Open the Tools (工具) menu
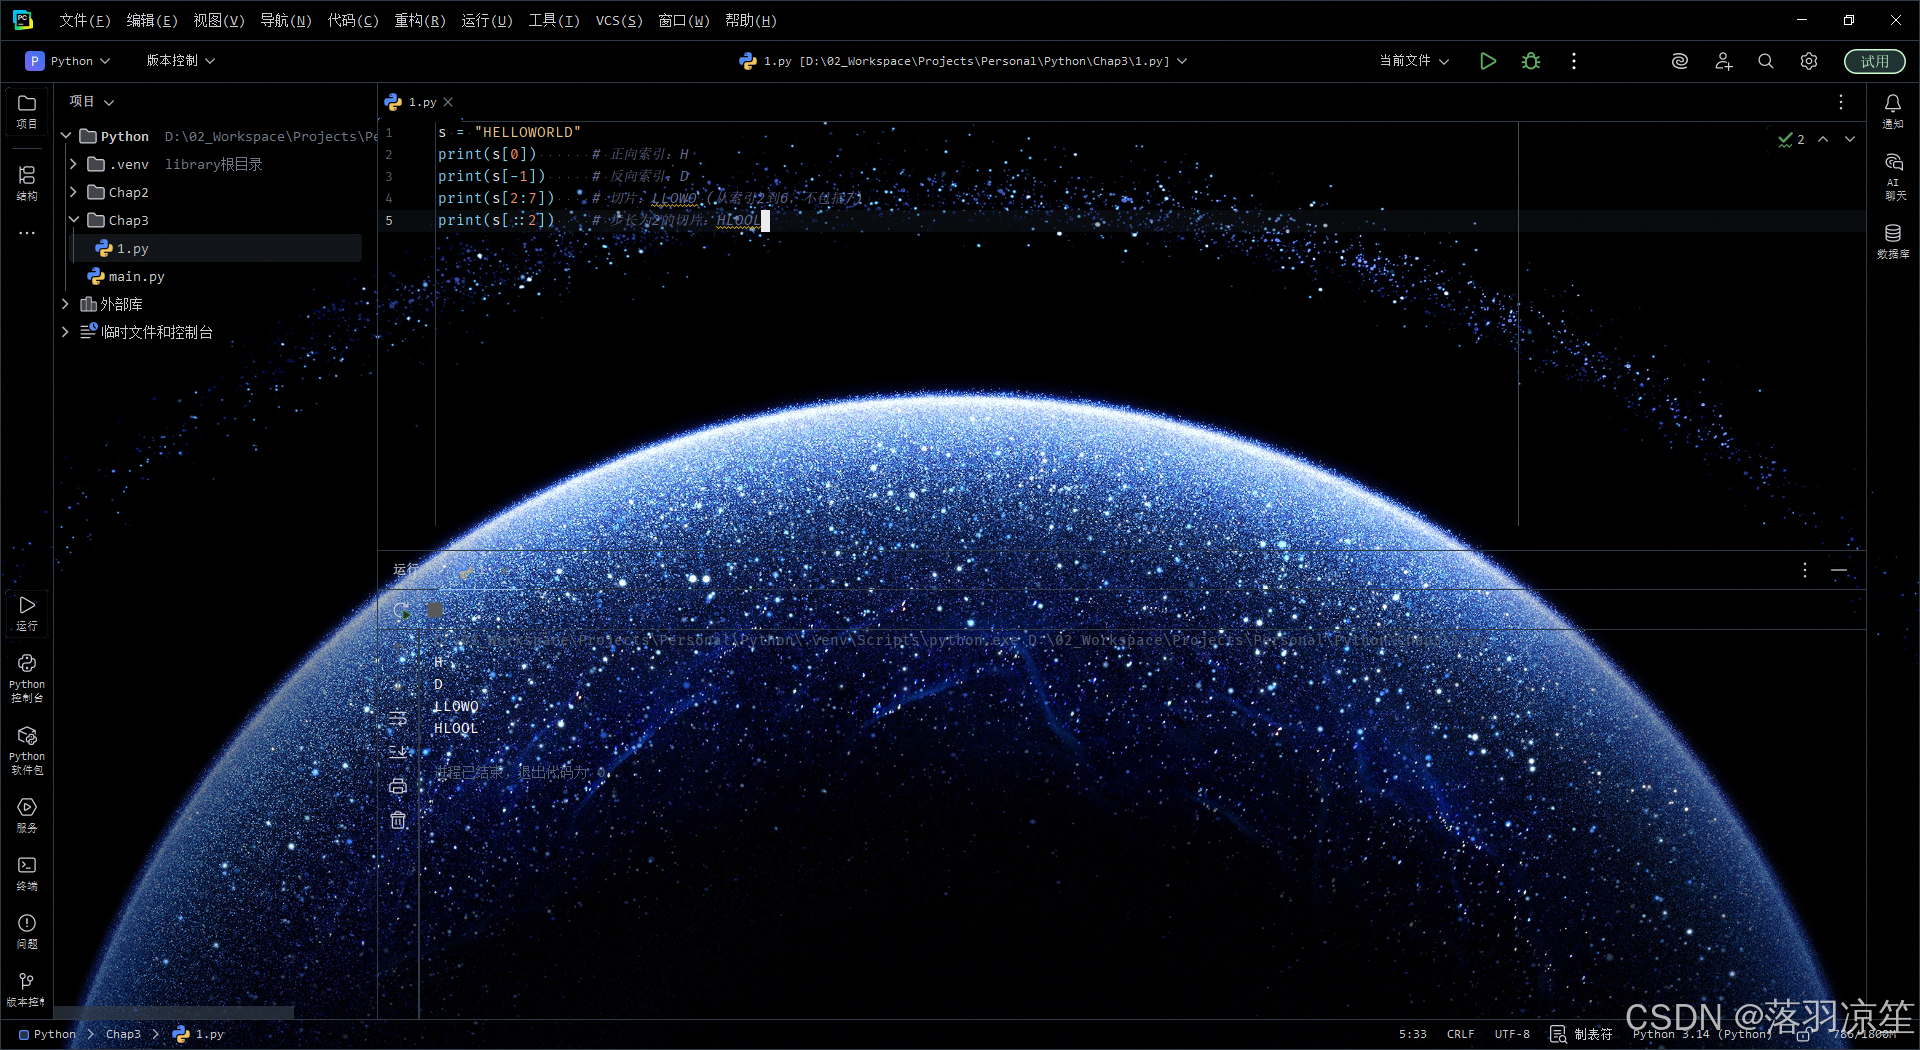This screenshot has width=1920, height=1050. 554,20
